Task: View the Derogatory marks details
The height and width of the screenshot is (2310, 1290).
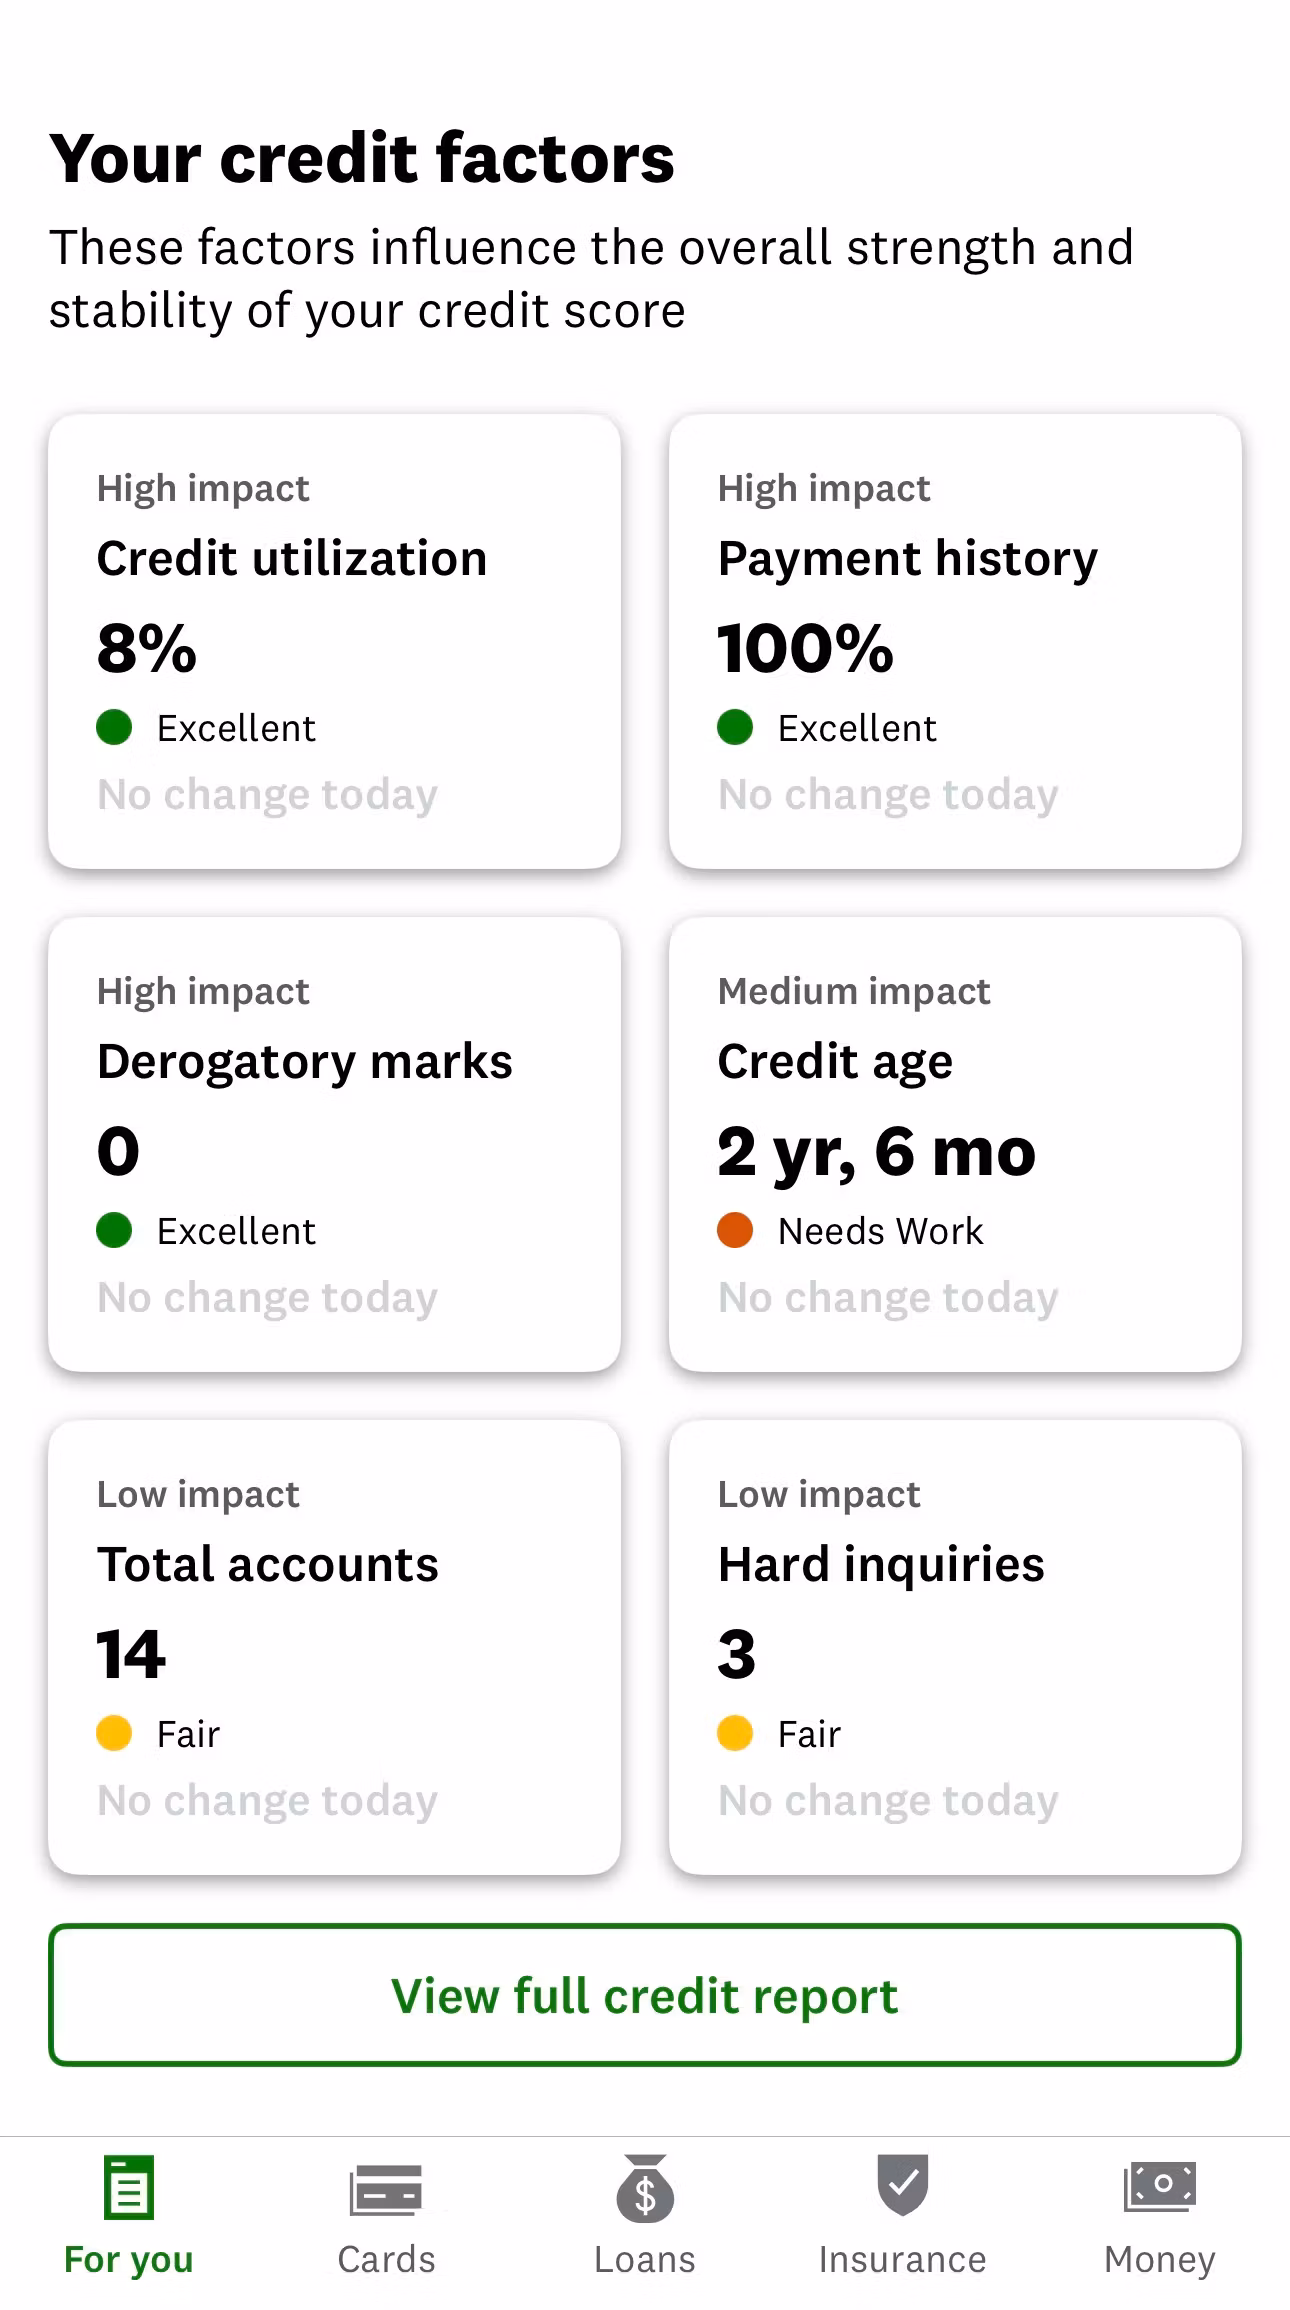Action: click(334, 1144)
